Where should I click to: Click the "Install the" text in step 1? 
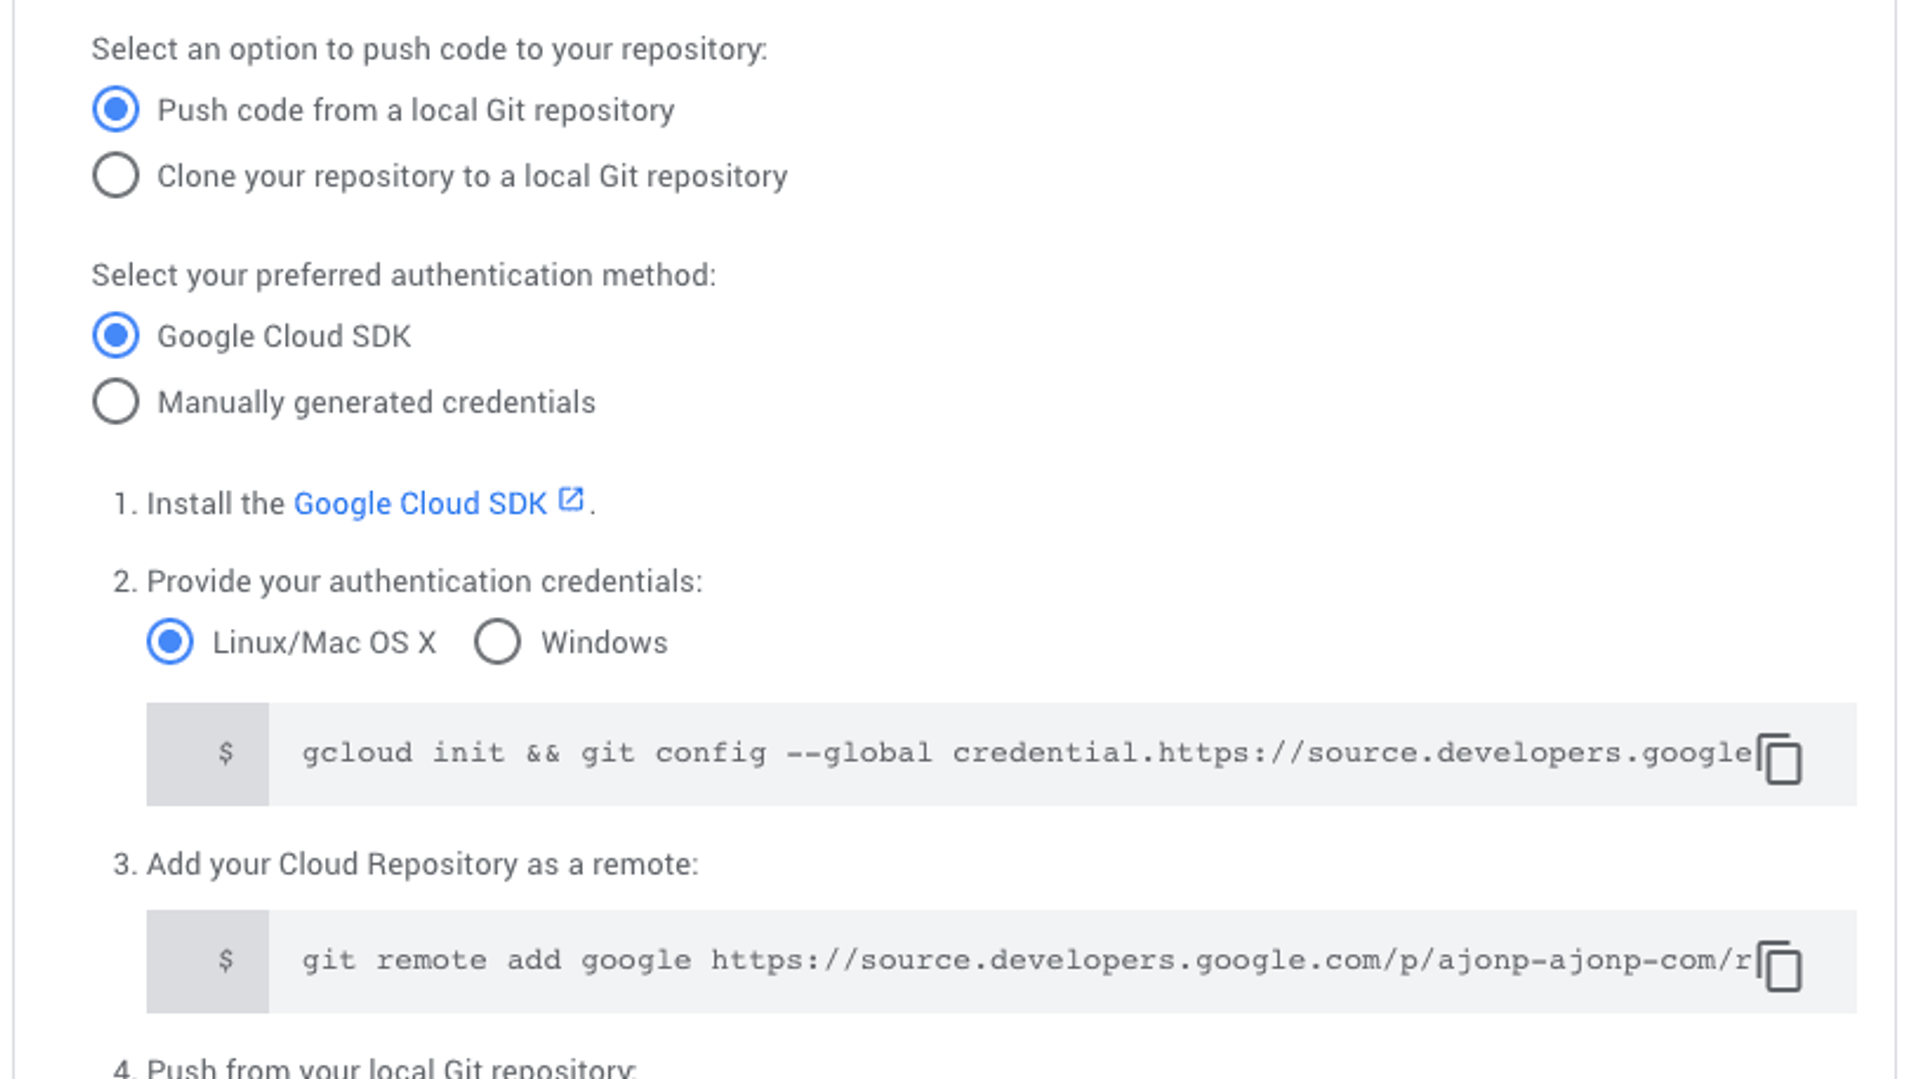coord(215,503)
